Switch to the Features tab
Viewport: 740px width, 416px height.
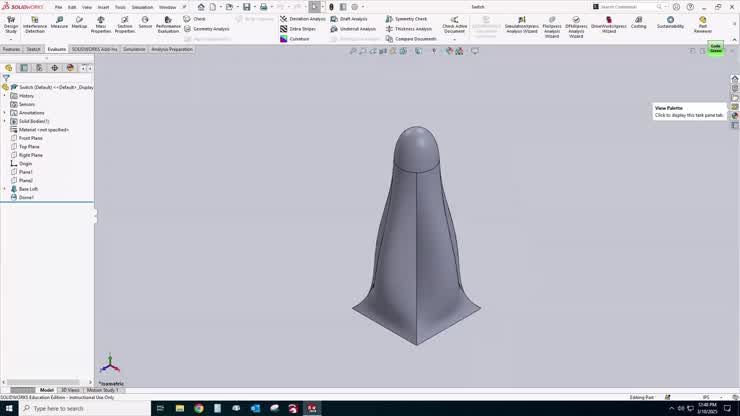[x=11, y=49]
